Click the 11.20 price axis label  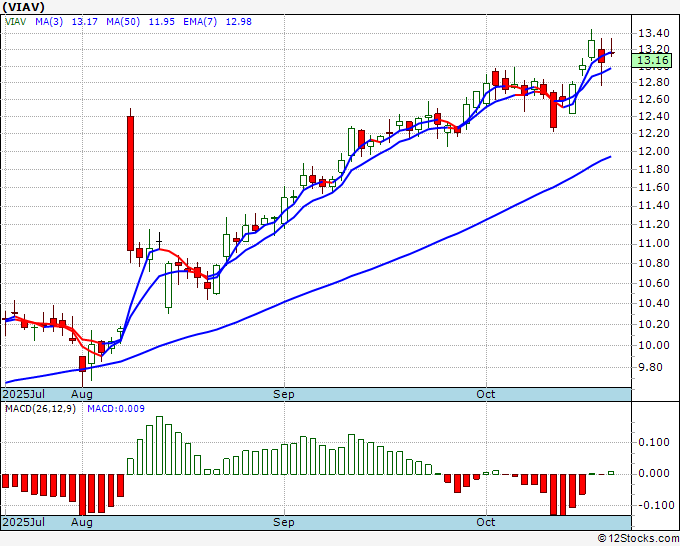point(654,224)
